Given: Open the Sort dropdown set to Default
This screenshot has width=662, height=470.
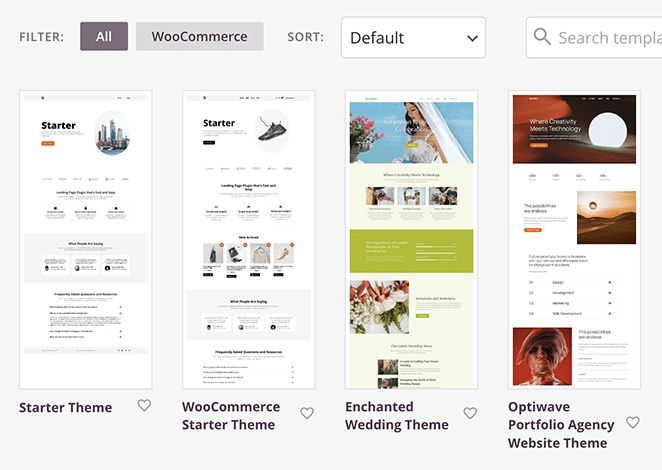Looking at the screenshot, I should (413, 38).
